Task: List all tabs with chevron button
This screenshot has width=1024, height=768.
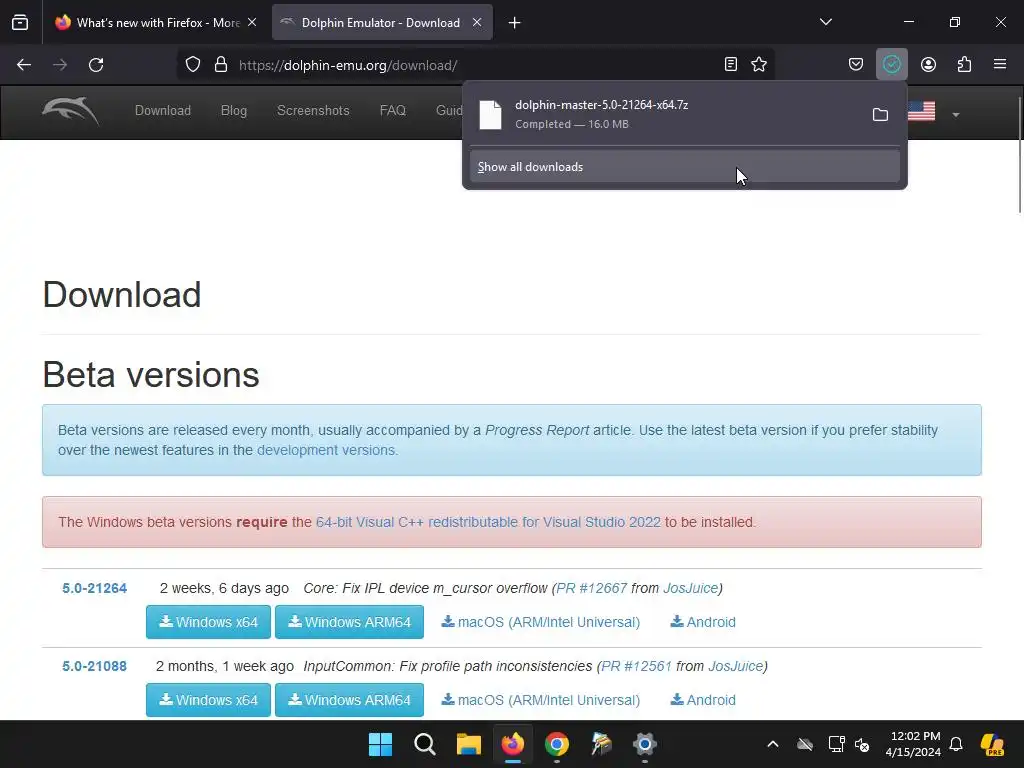Action: point(826,22)
